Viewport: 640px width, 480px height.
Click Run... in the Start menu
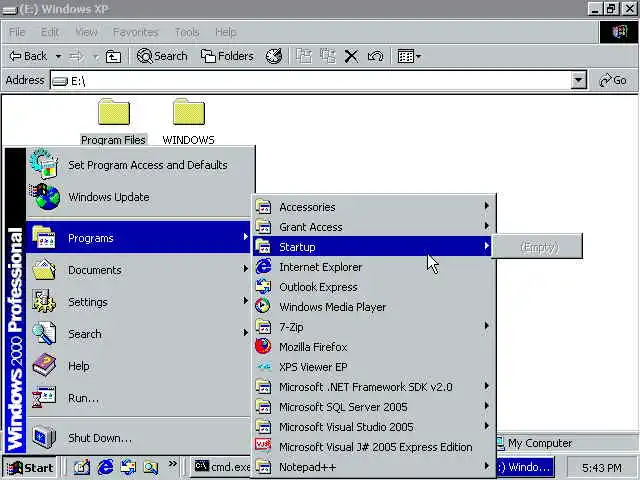click(139, 398)
